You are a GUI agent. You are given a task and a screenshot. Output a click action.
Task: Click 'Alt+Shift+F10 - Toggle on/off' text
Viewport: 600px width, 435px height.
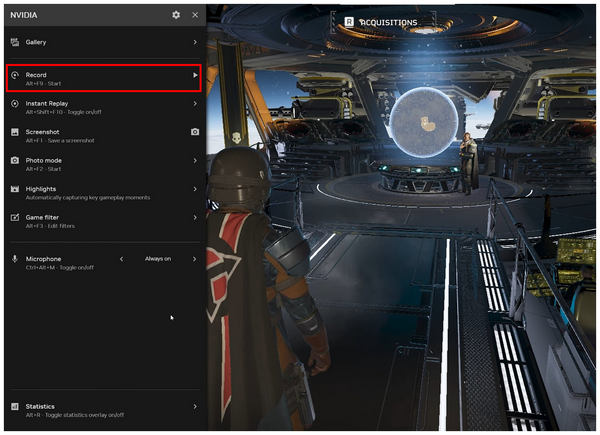click(x=64, y=112)
